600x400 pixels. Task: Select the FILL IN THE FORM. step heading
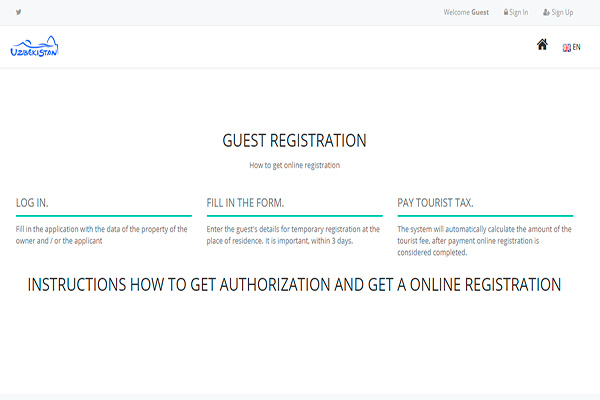pos(245,203)
